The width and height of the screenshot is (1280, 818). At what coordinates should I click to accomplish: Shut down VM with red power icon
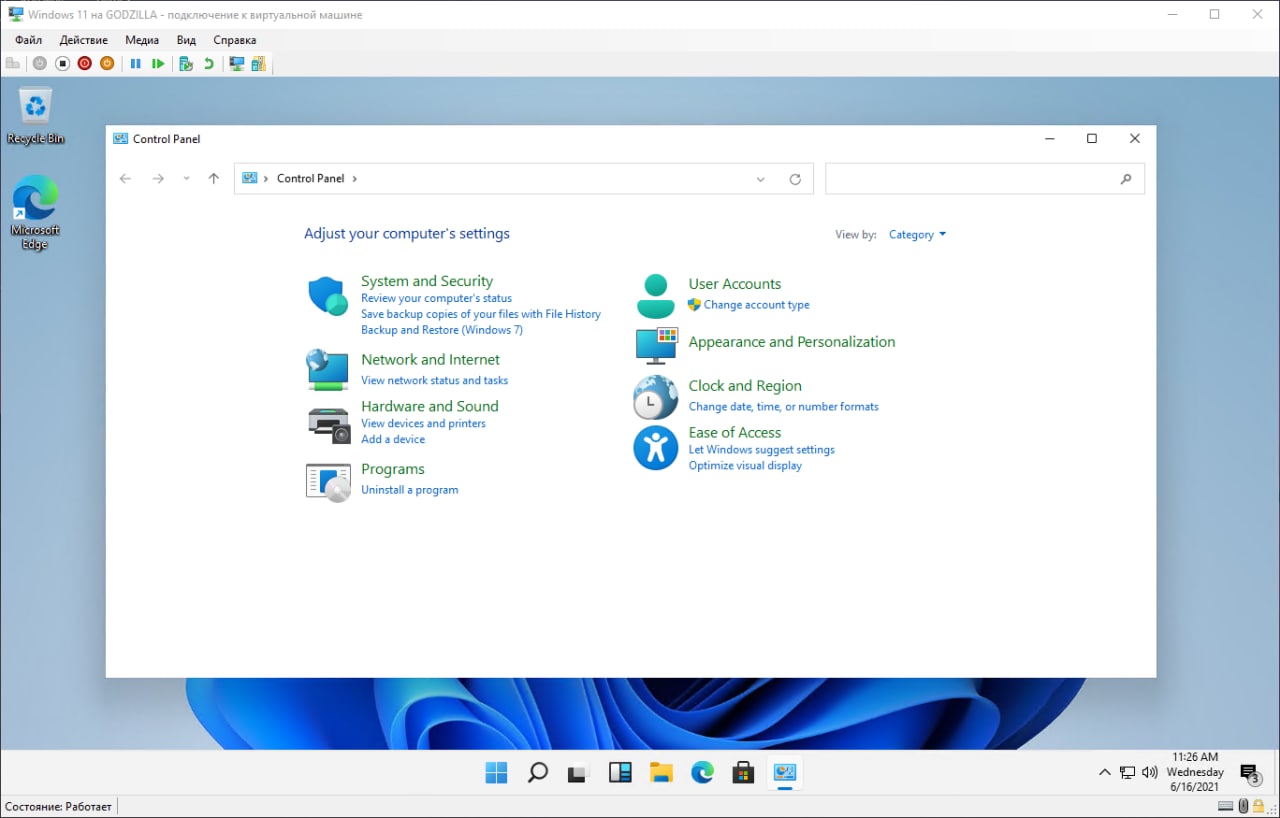(84, 63)
